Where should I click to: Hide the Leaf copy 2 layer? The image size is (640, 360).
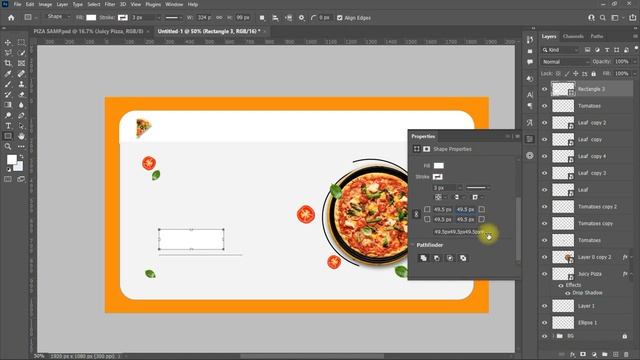coord(544,122)
